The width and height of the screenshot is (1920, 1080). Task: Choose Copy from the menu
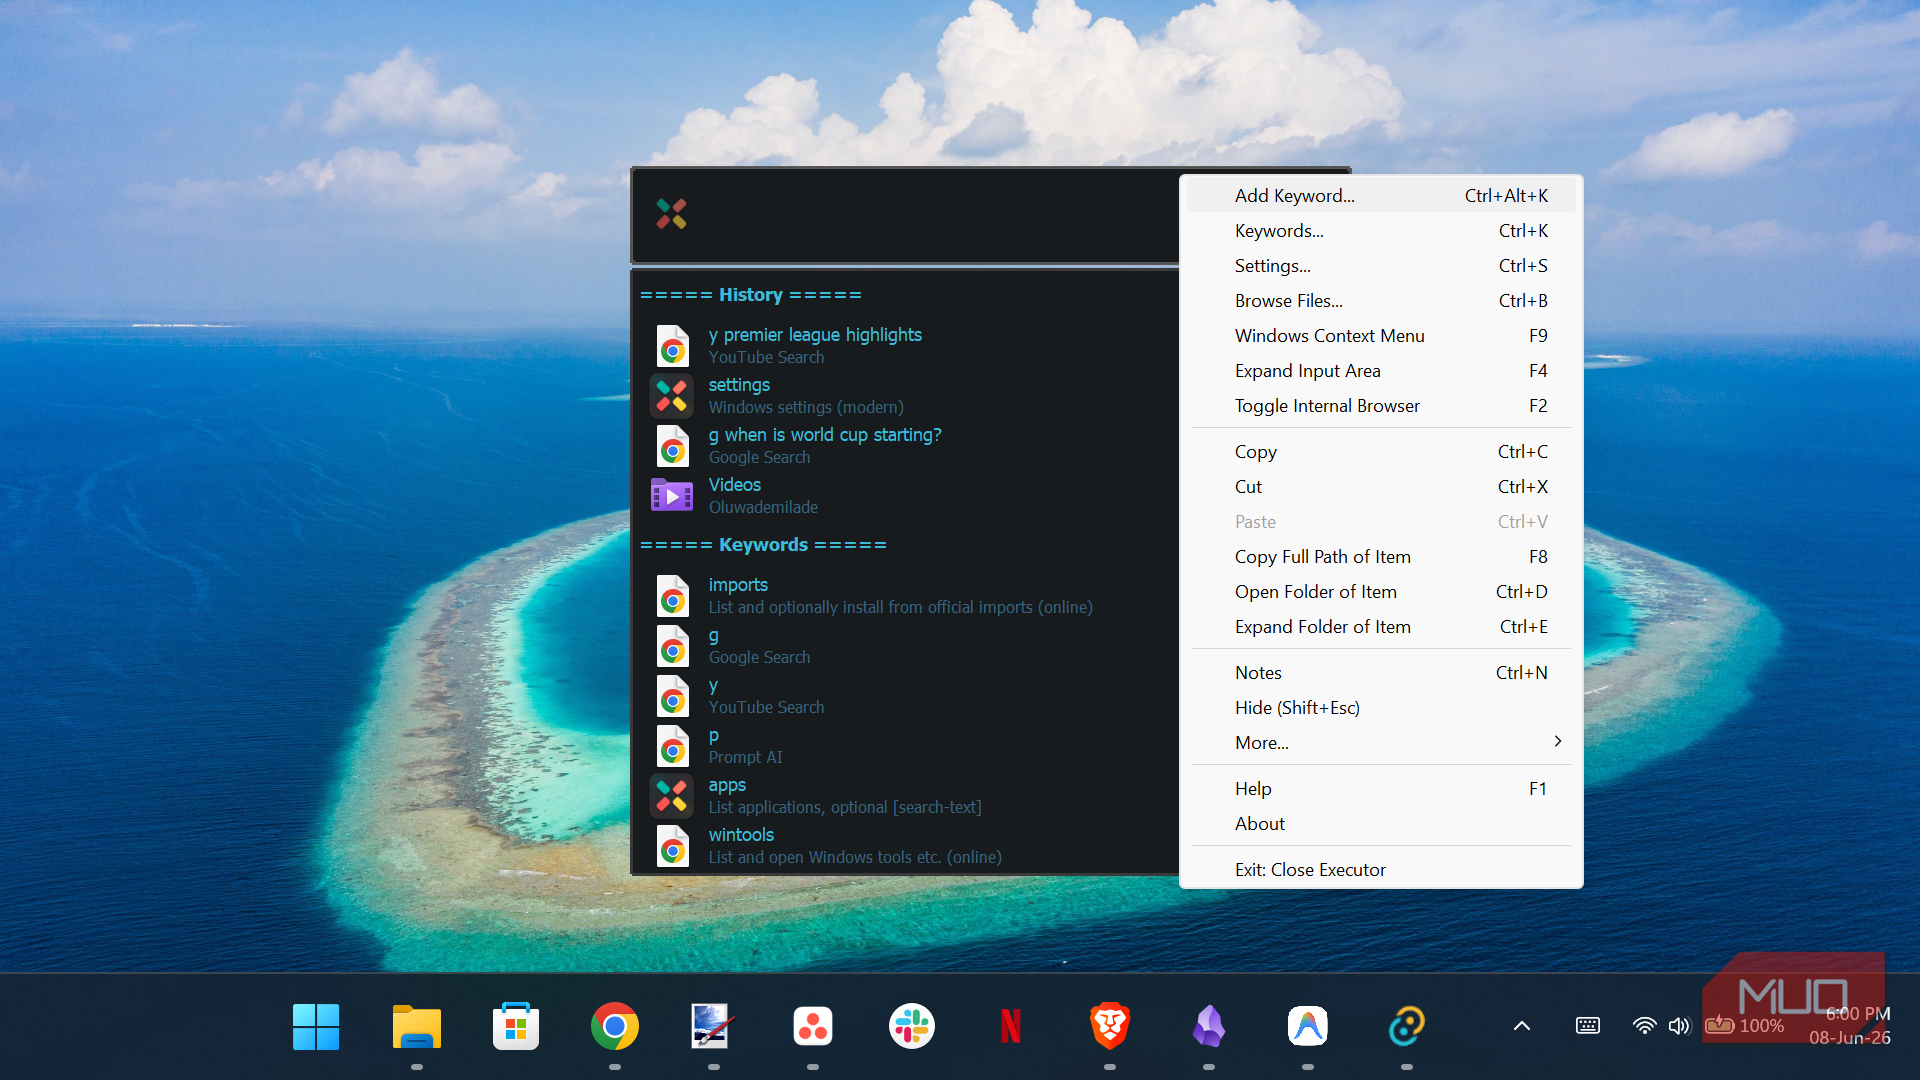click(x=1382, y=452)
